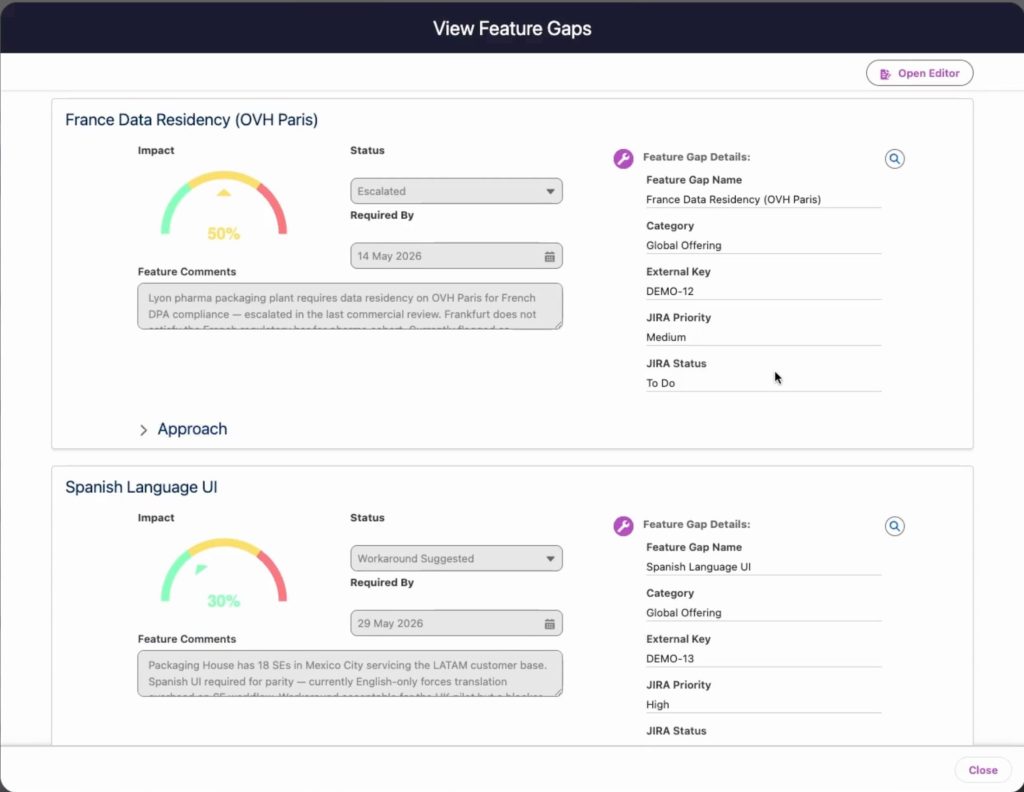Click Feature Gap Name value France Data Residency (OVH Paris)
This screenshot has width=1024, height=792.
(x=733, y=200)
